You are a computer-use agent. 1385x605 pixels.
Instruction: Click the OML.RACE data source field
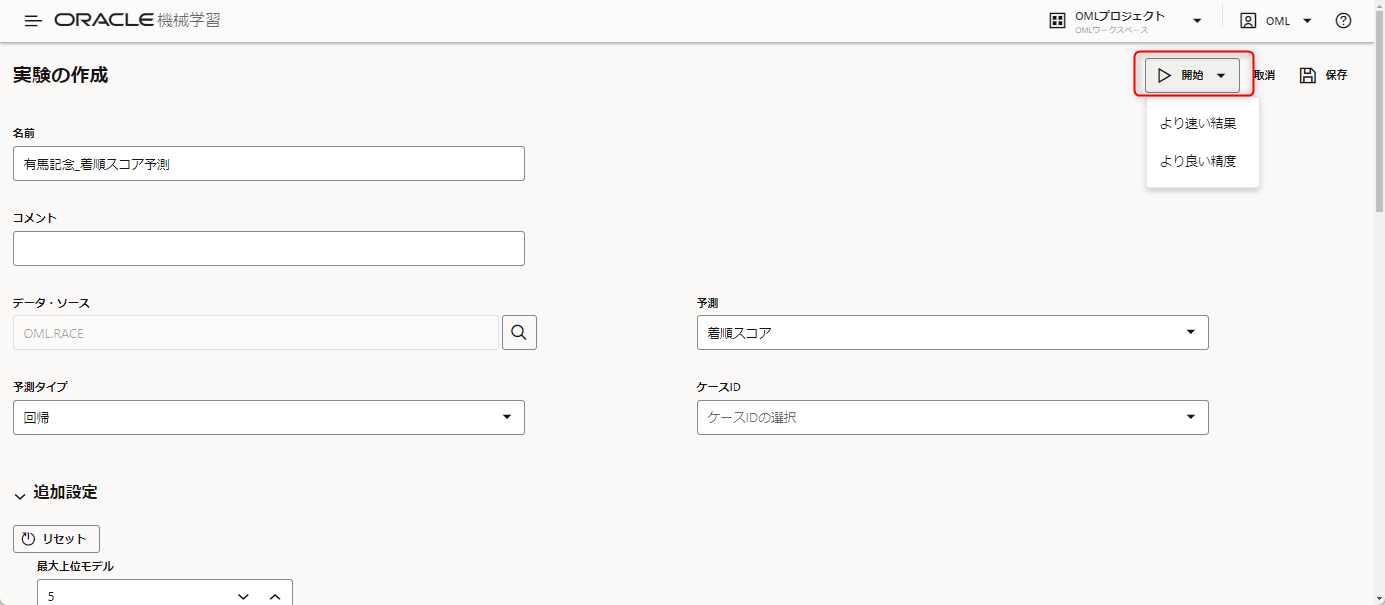click(x=255, y=333)
